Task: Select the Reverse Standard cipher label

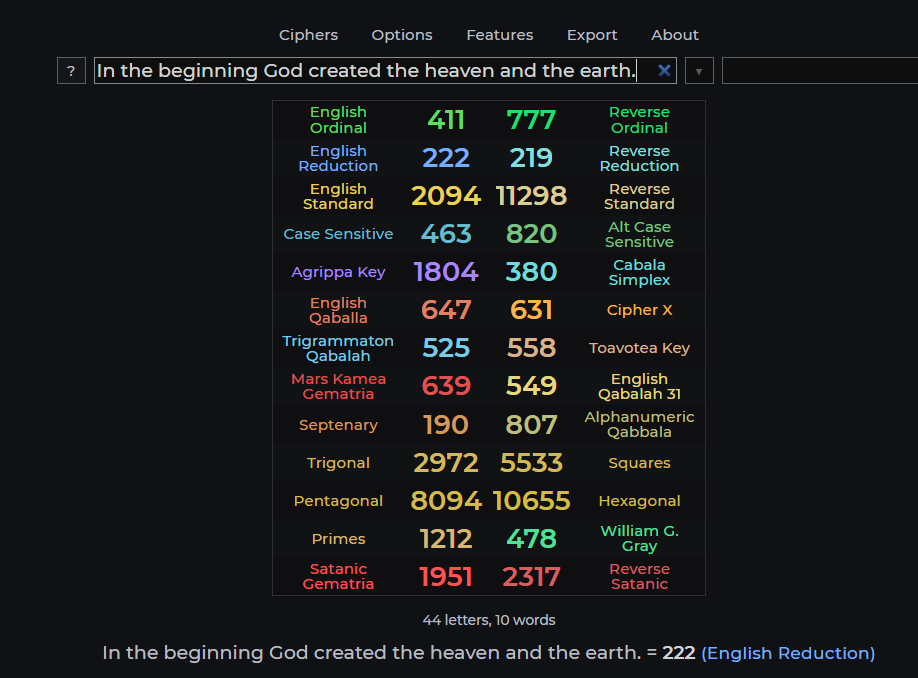Action: coord(639,197)
